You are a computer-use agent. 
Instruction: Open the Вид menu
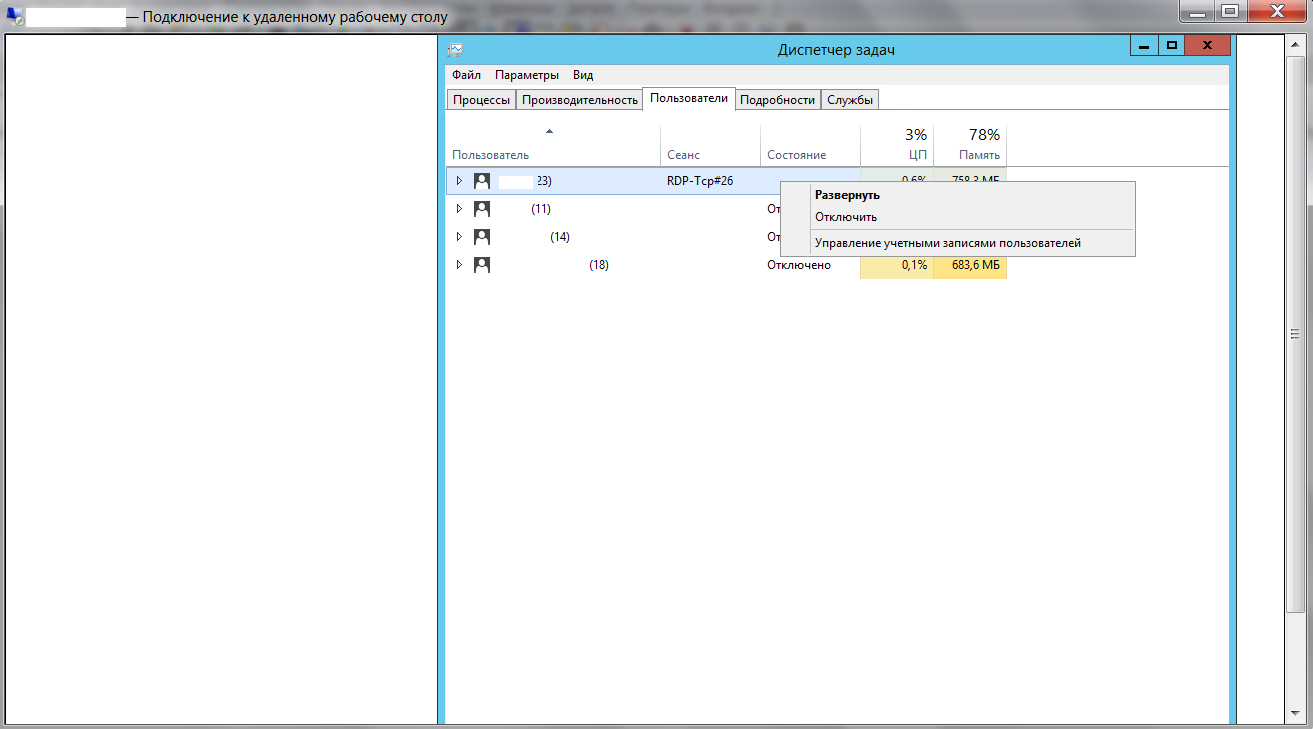[583, 75]
